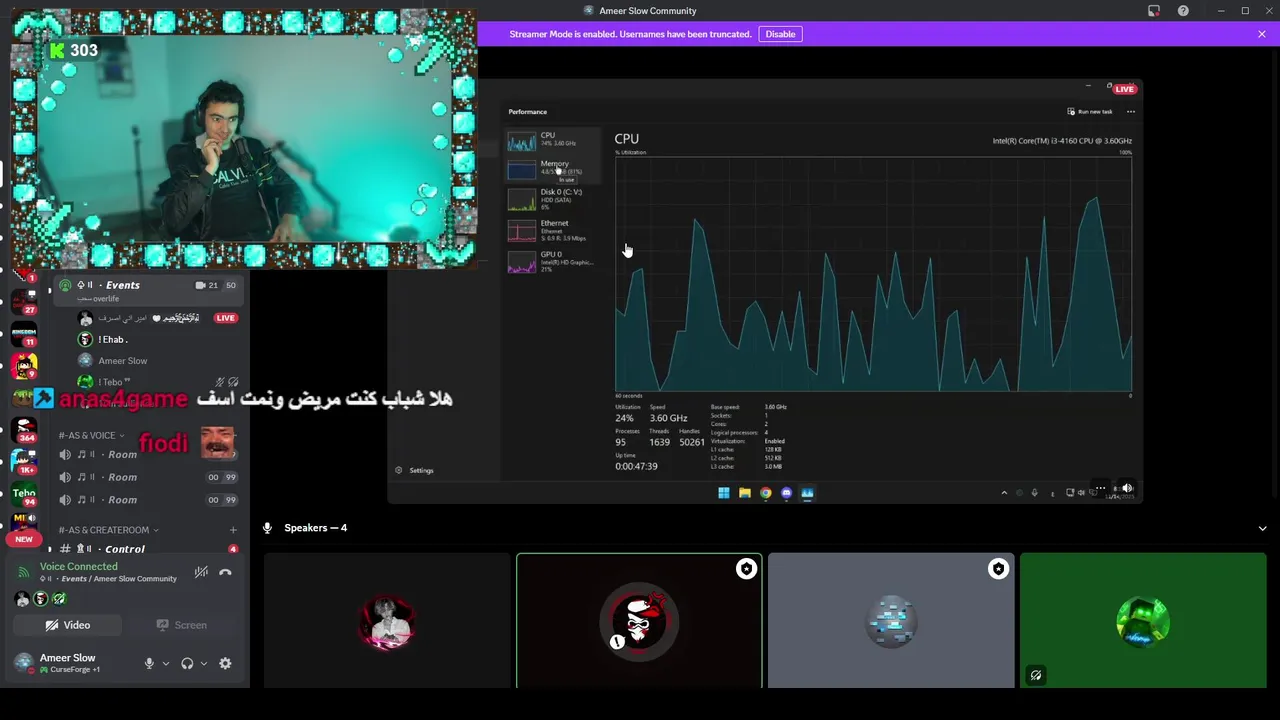
Task: Collapse the AS & VOICE category
Action: coord(91,436)
